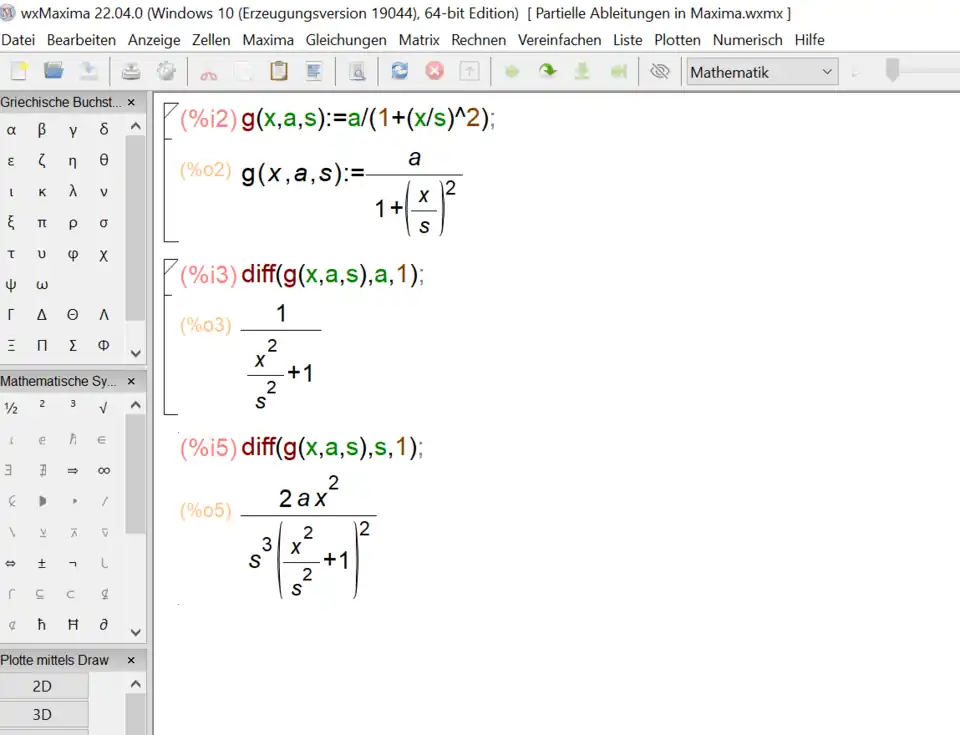Screen dimensions: 960x735
Task: Cut selection with the scissors icon
Action: 209,71
